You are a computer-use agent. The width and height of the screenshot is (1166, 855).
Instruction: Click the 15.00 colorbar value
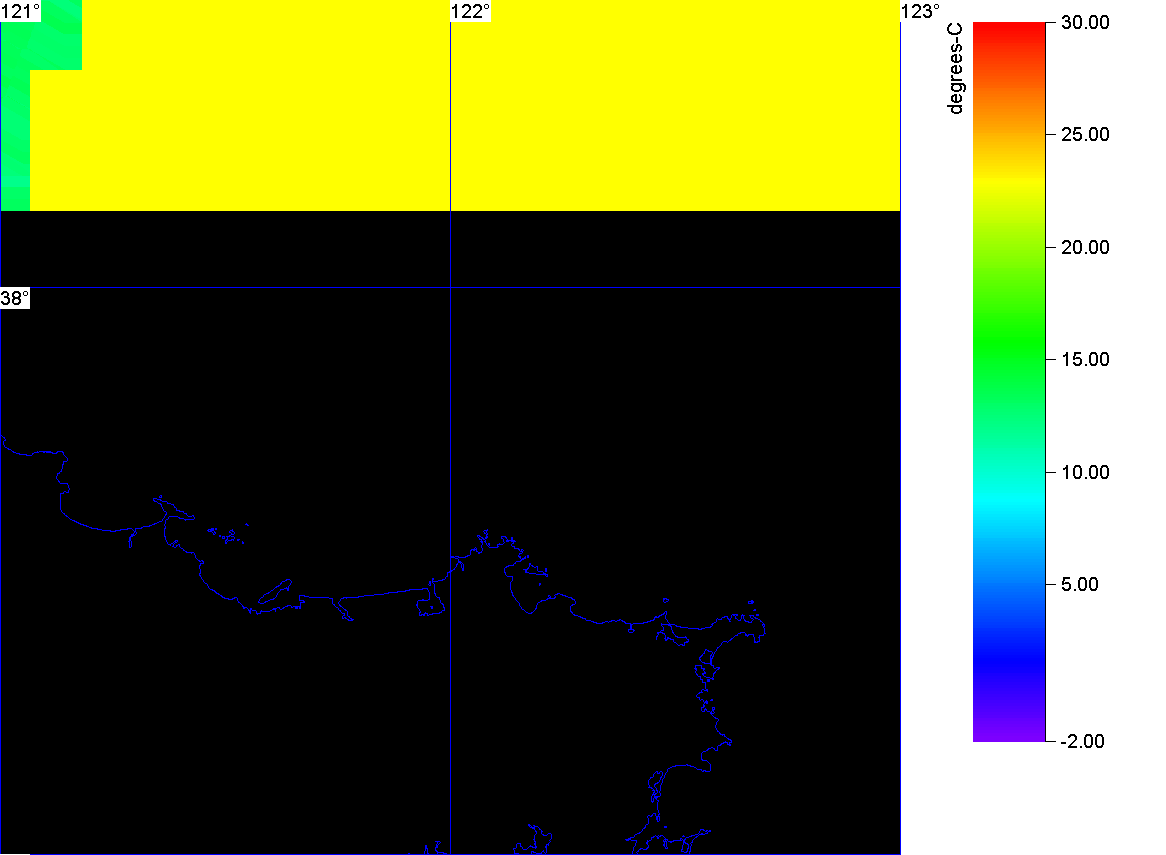pos(1085,360)
